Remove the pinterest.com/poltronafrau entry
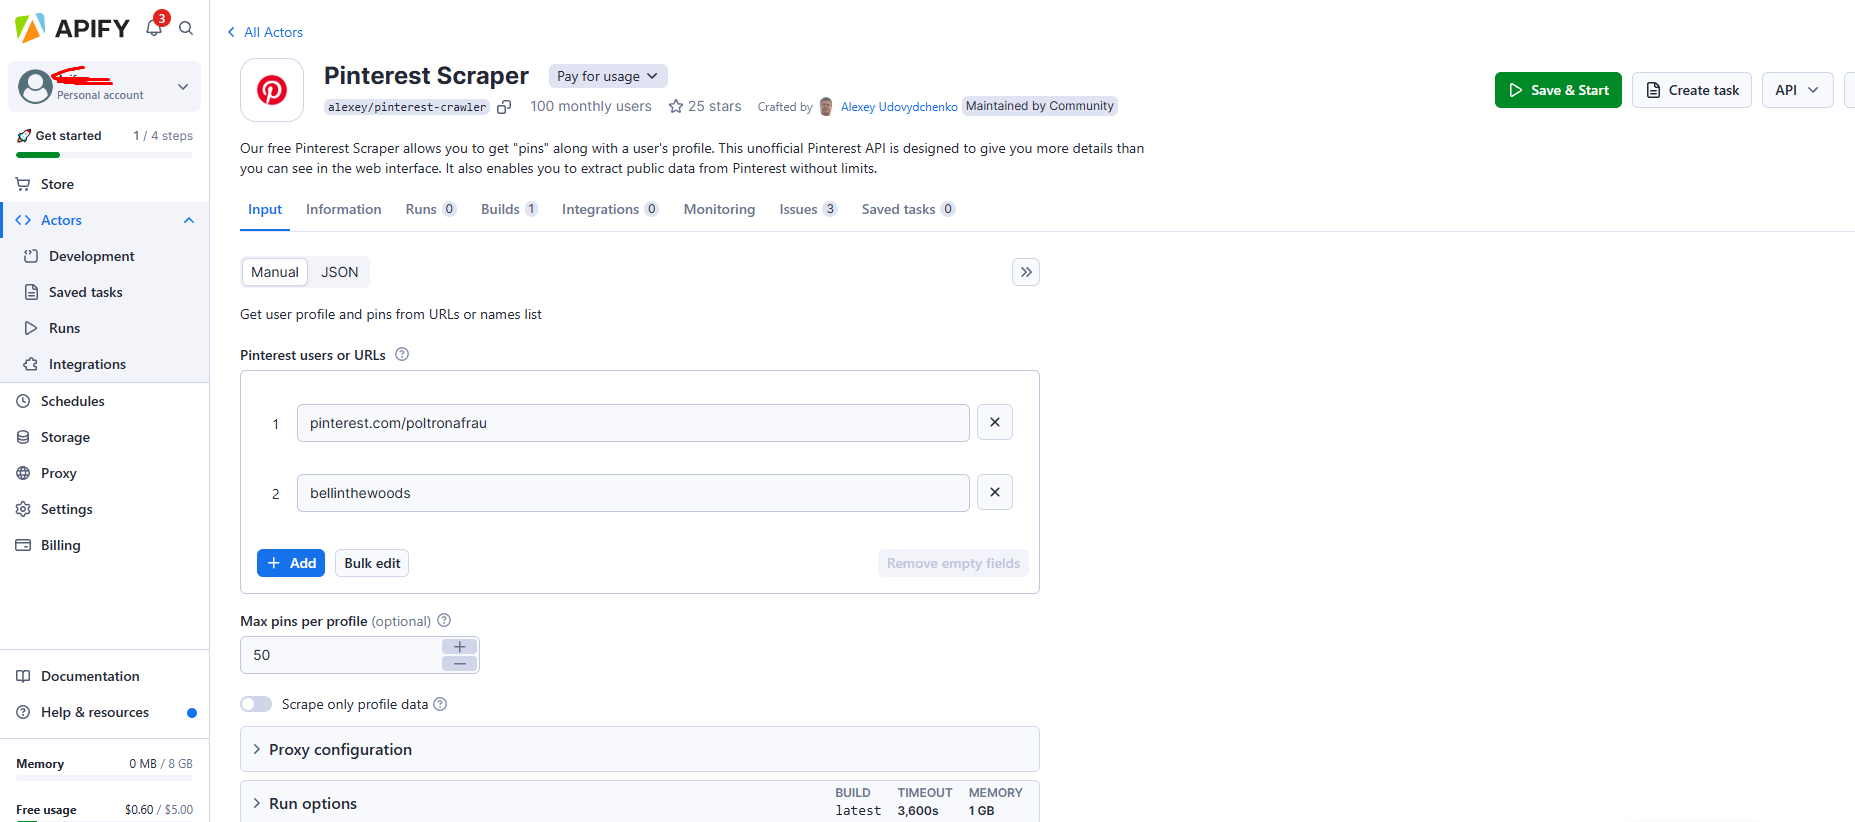This screenshot has height=822, width=1855. pyautogui.click(x=995, y=422)
